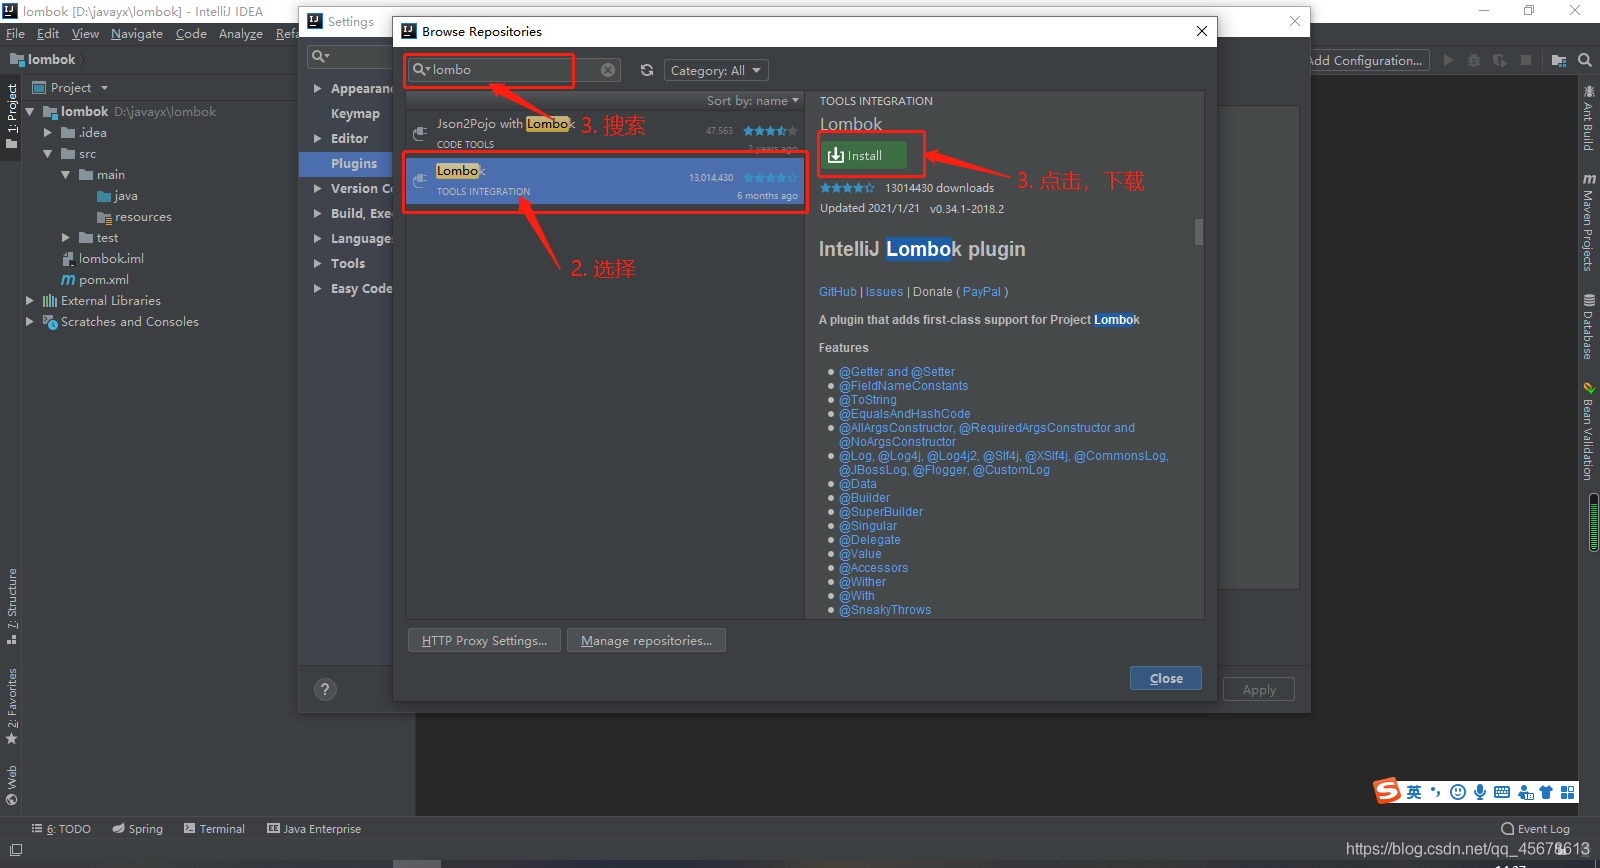Expand the test folder node
The image size is (1600, 868).
[66, 238]
